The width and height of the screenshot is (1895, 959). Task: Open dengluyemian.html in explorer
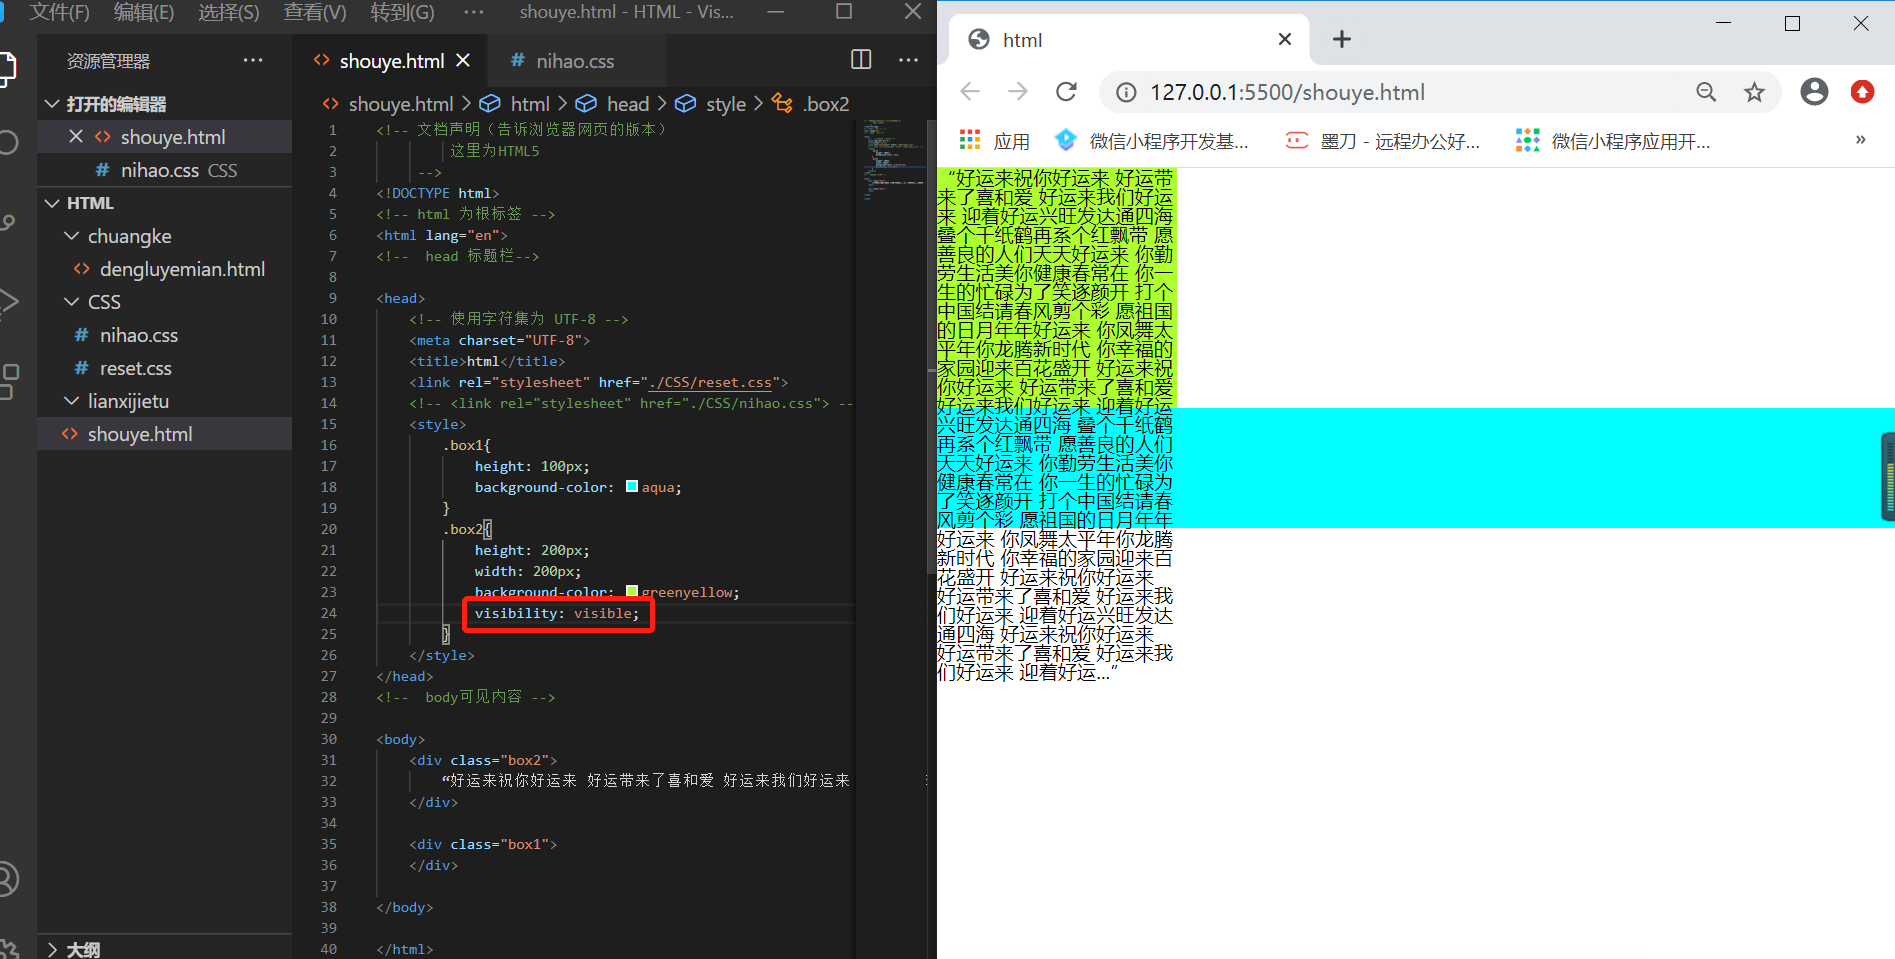(x=164, y=269)
